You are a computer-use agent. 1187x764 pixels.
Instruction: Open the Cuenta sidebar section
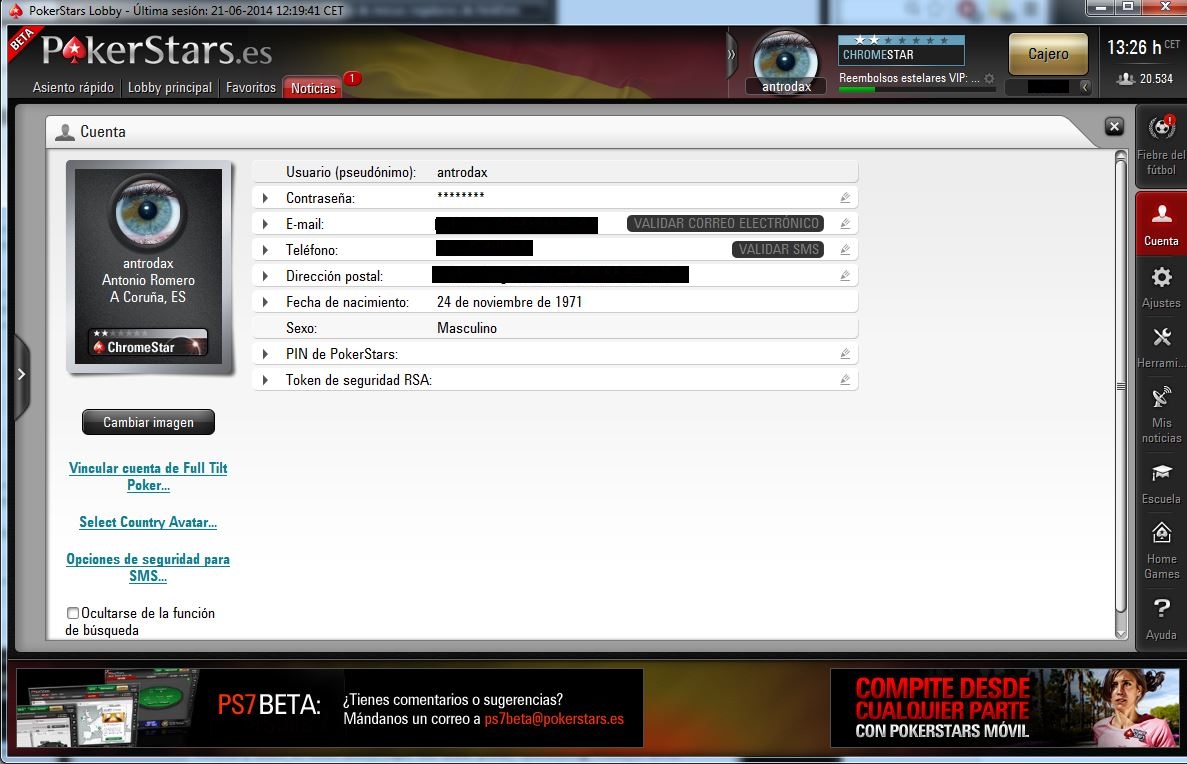pos(1161,223)
